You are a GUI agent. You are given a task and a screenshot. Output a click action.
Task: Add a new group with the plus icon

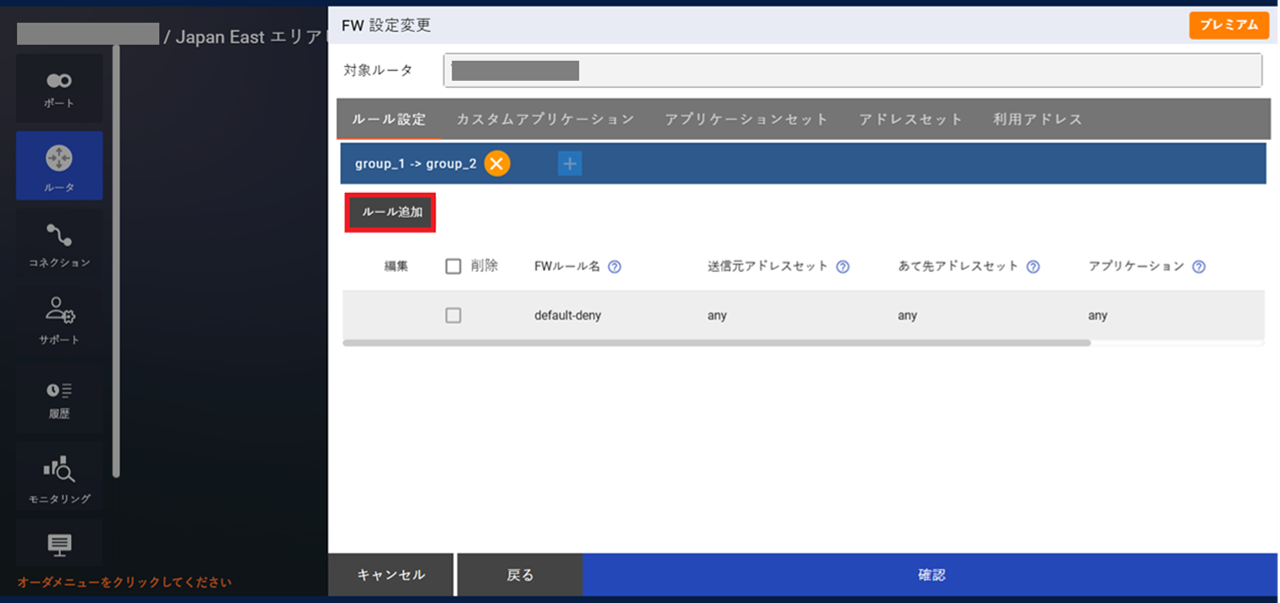(570, 164)
